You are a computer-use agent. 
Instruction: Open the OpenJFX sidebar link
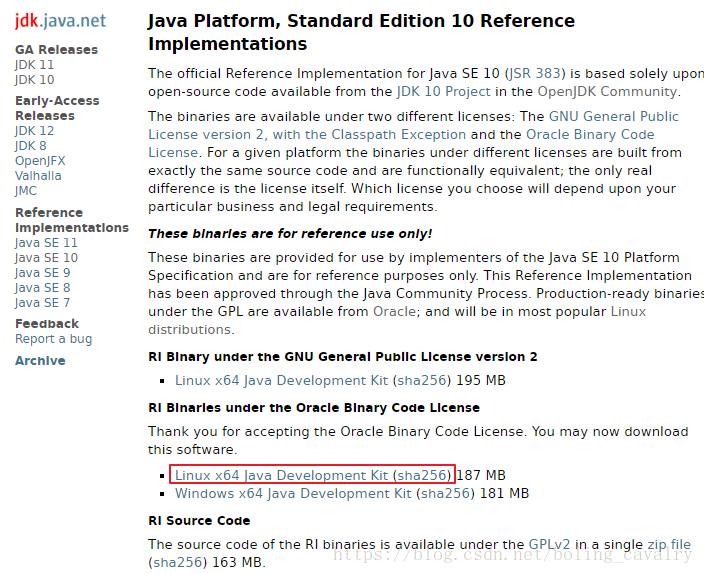(x=40, y=161)
